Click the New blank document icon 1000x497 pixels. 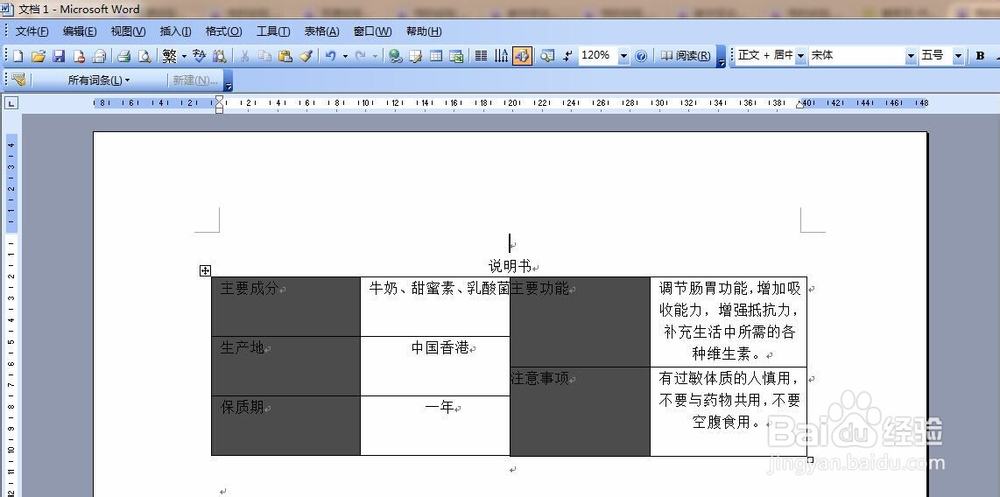18,56
